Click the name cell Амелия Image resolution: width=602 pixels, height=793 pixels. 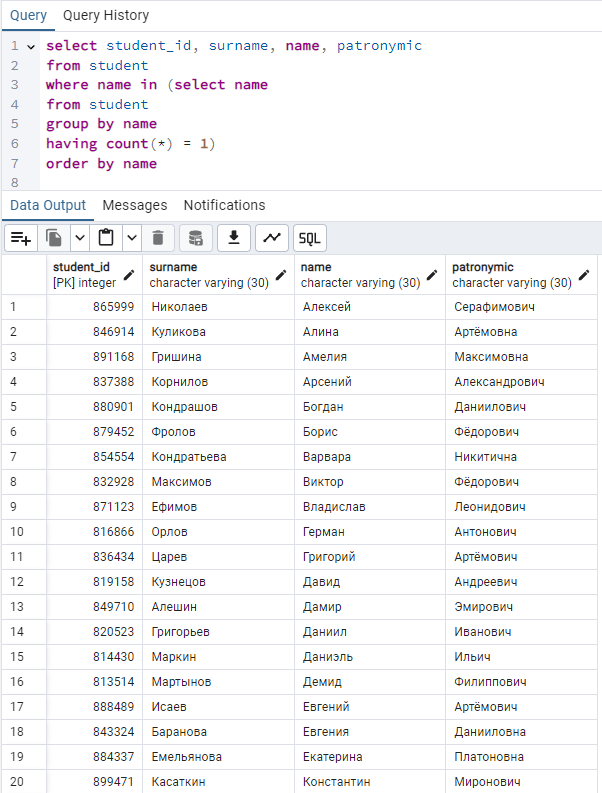pos(370,357)
